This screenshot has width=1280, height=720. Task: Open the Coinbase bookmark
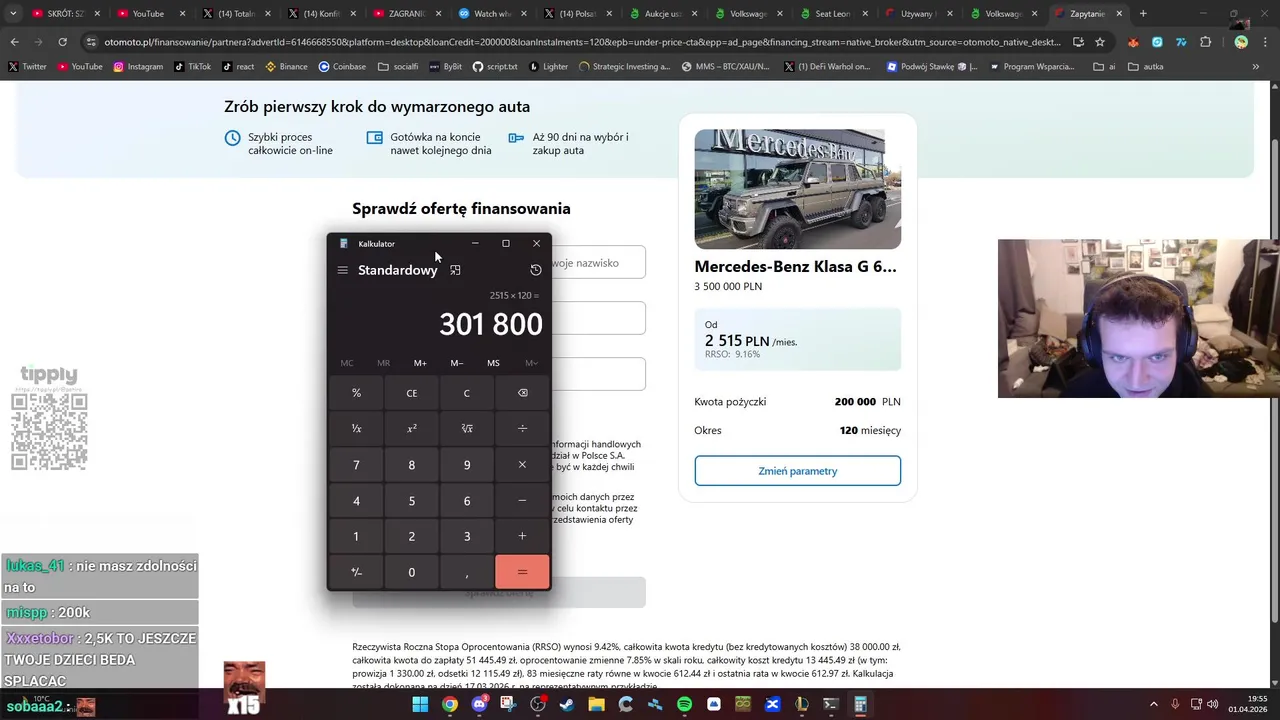click(x=342, y=67)
